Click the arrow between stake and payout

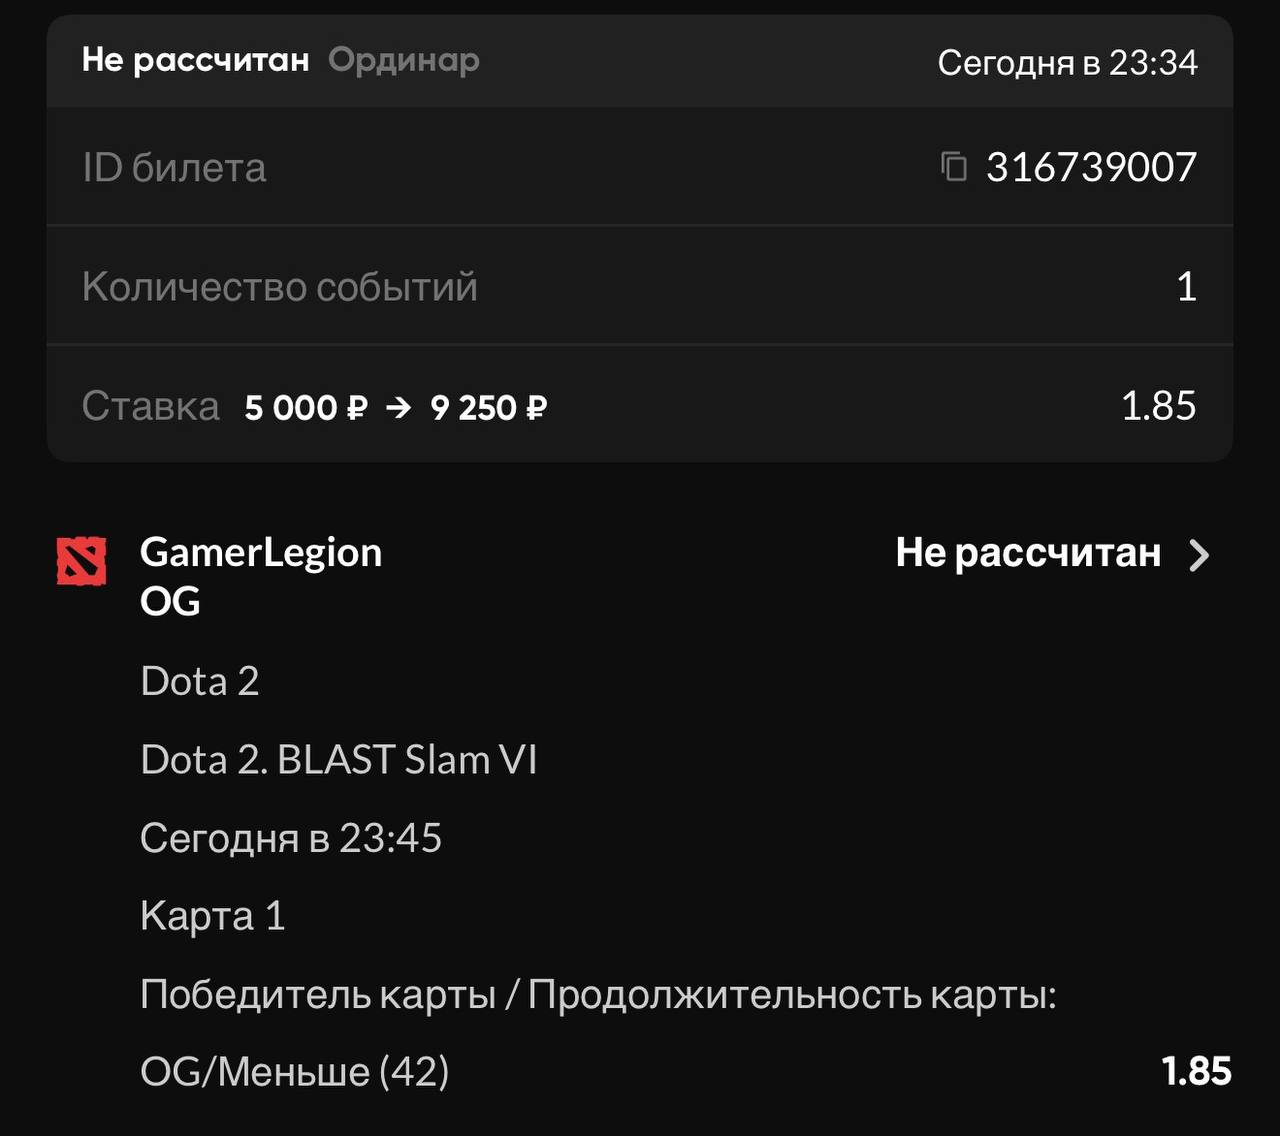[398, 408]
